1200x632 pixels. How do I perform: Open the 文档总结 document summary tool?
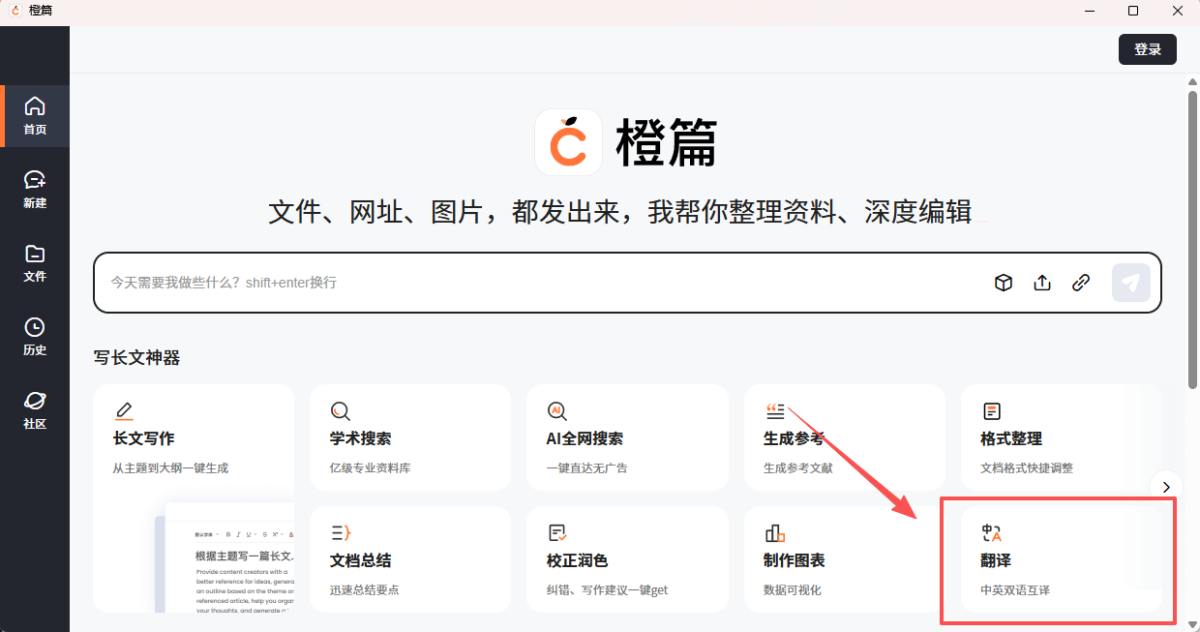tap(410, 560)
